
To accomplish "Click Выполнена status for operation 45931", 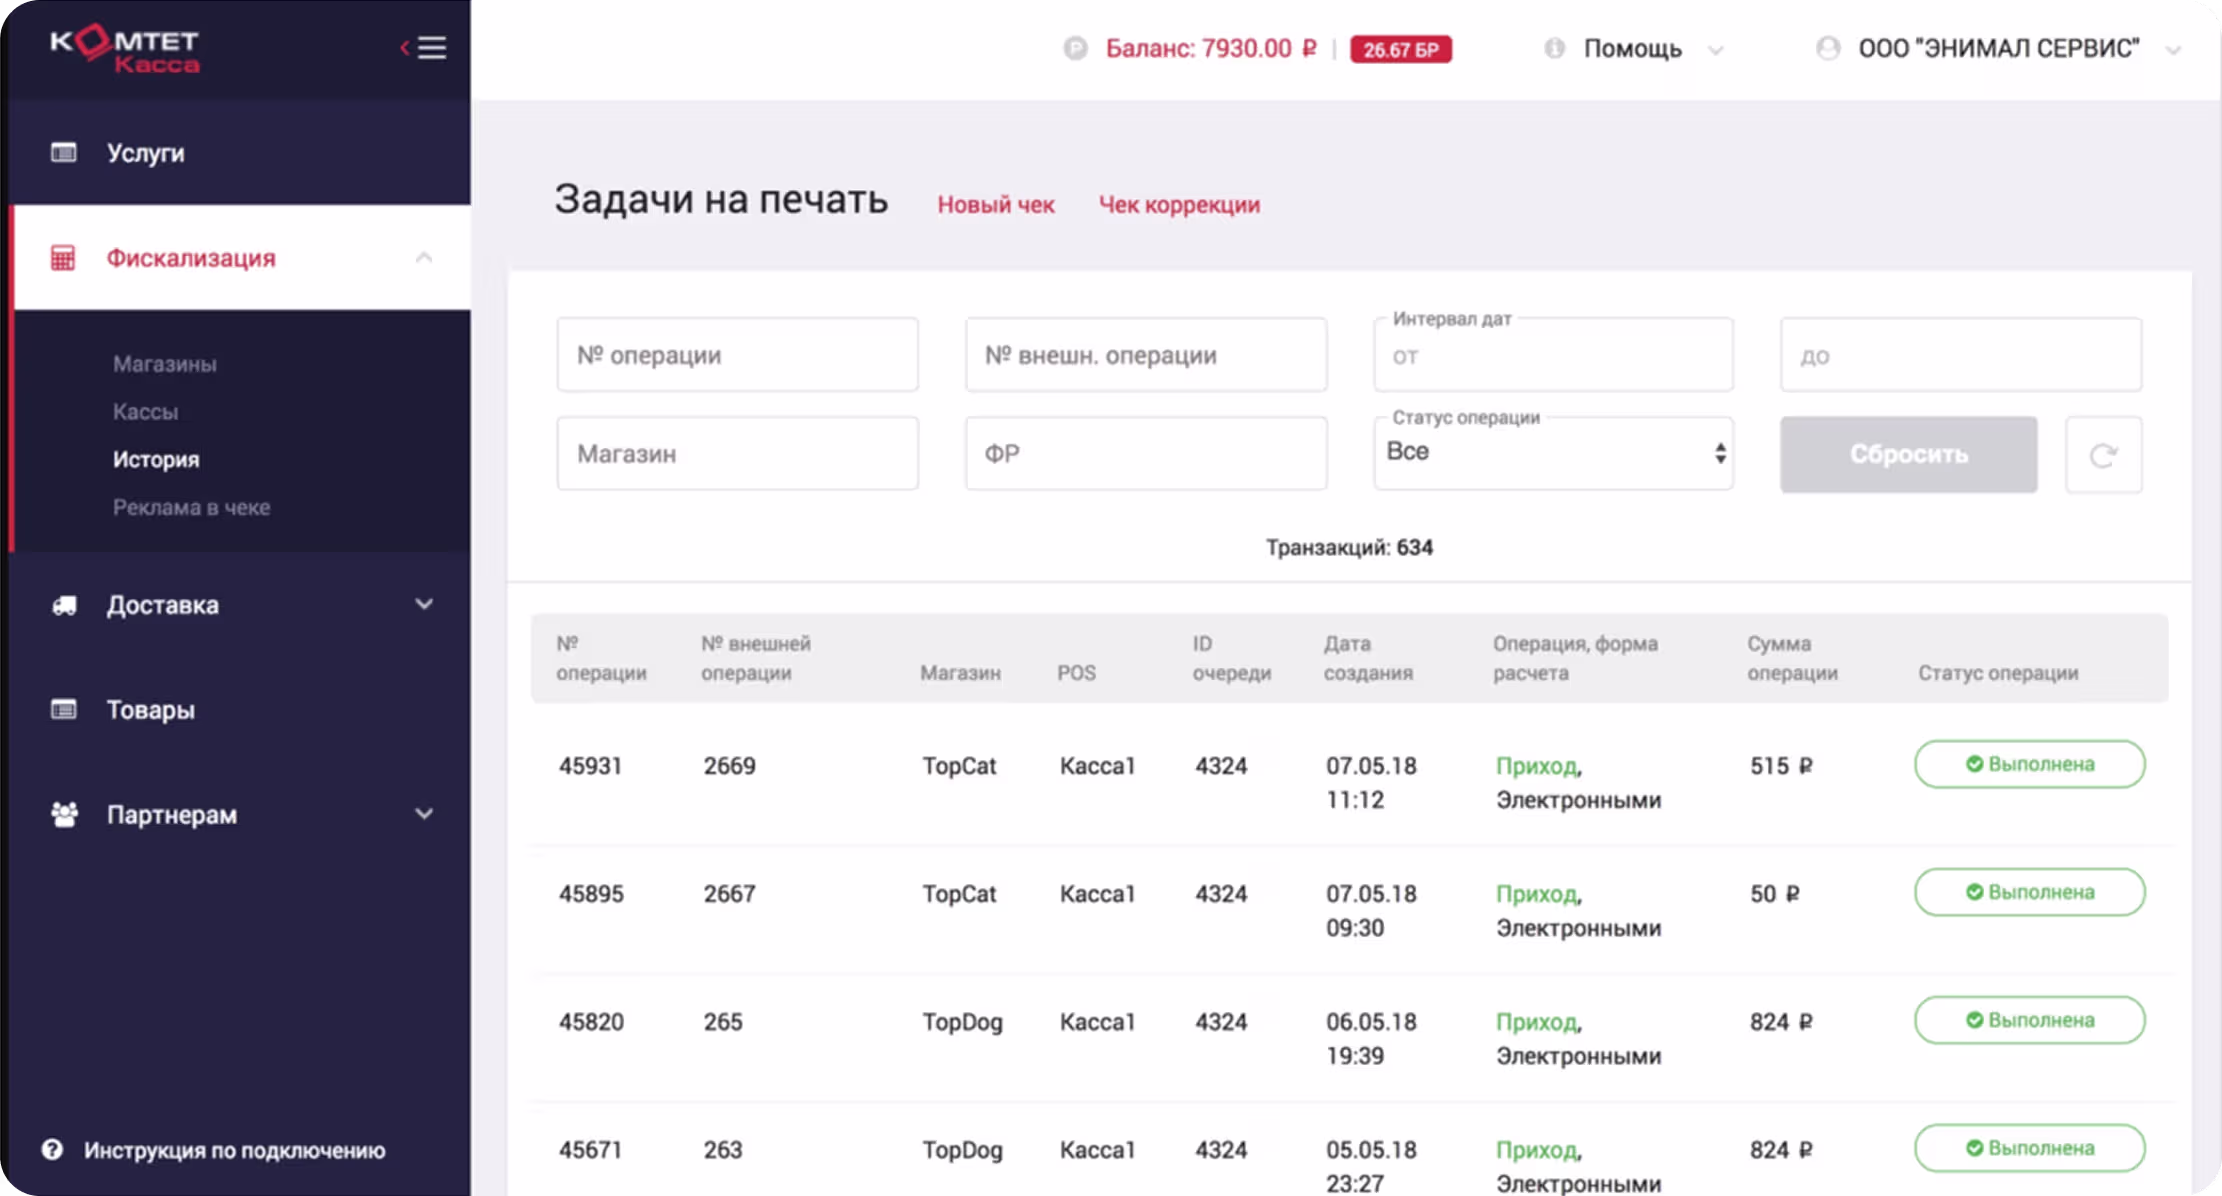I will (2029, 764).
